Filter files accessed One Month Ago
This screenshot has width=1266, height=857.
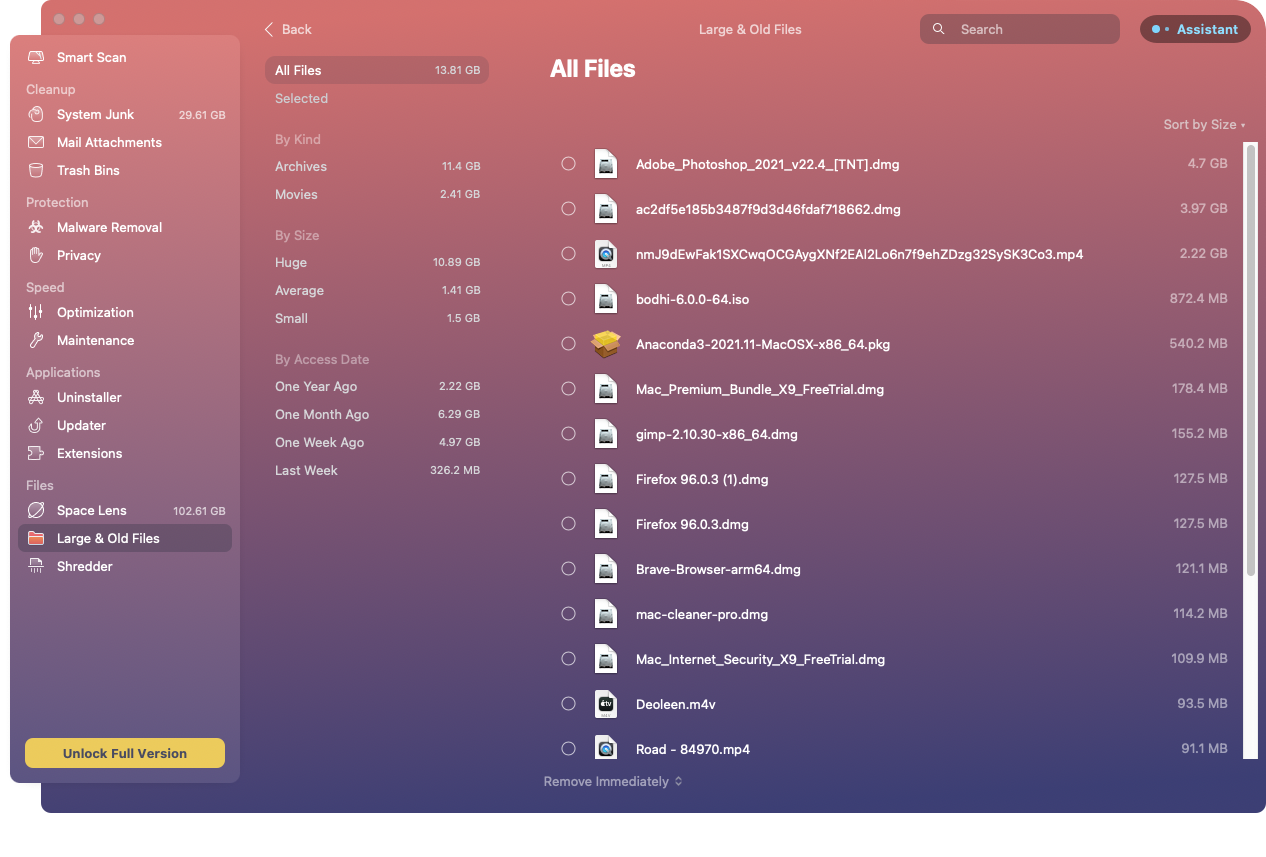coord(377,415)
